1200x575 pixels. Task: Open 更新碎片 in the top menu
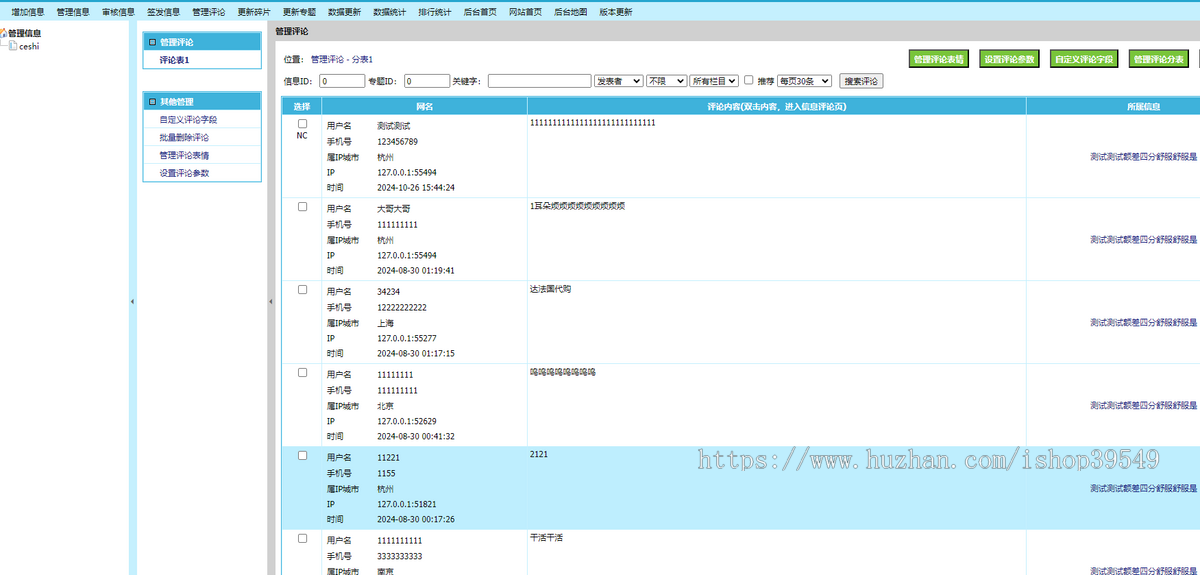tap(254, 12)
